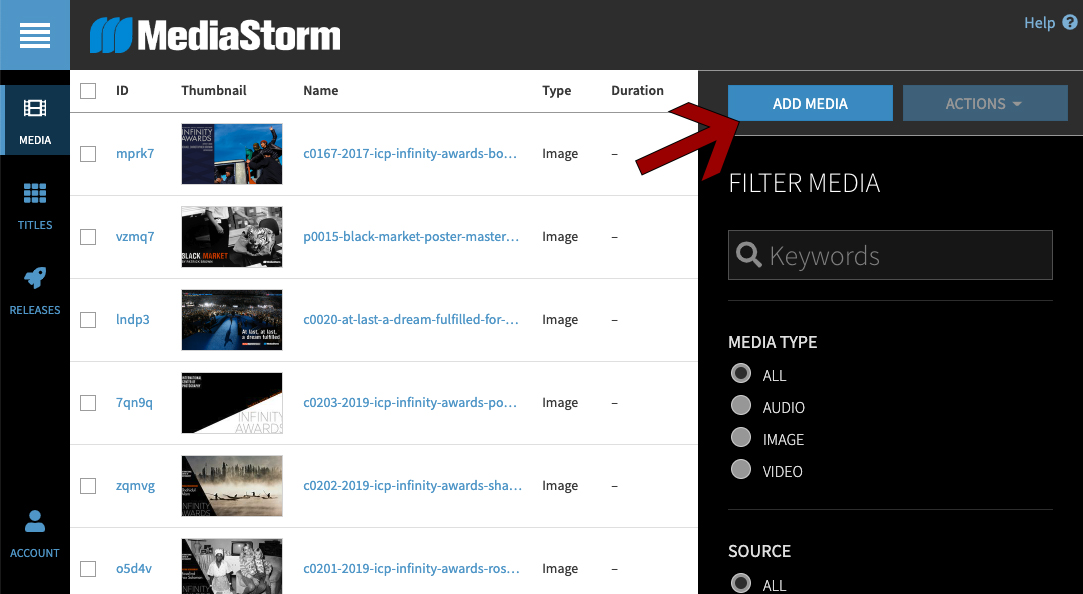Check the box for row mprk7
This screenshot has width=1083, height=594.
[88, 154]
